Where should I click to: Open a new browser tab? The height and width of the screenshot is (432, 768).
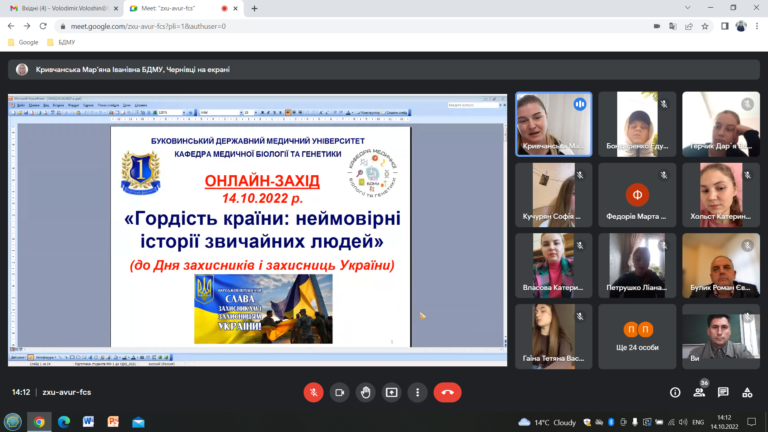[x=254, y=8]
